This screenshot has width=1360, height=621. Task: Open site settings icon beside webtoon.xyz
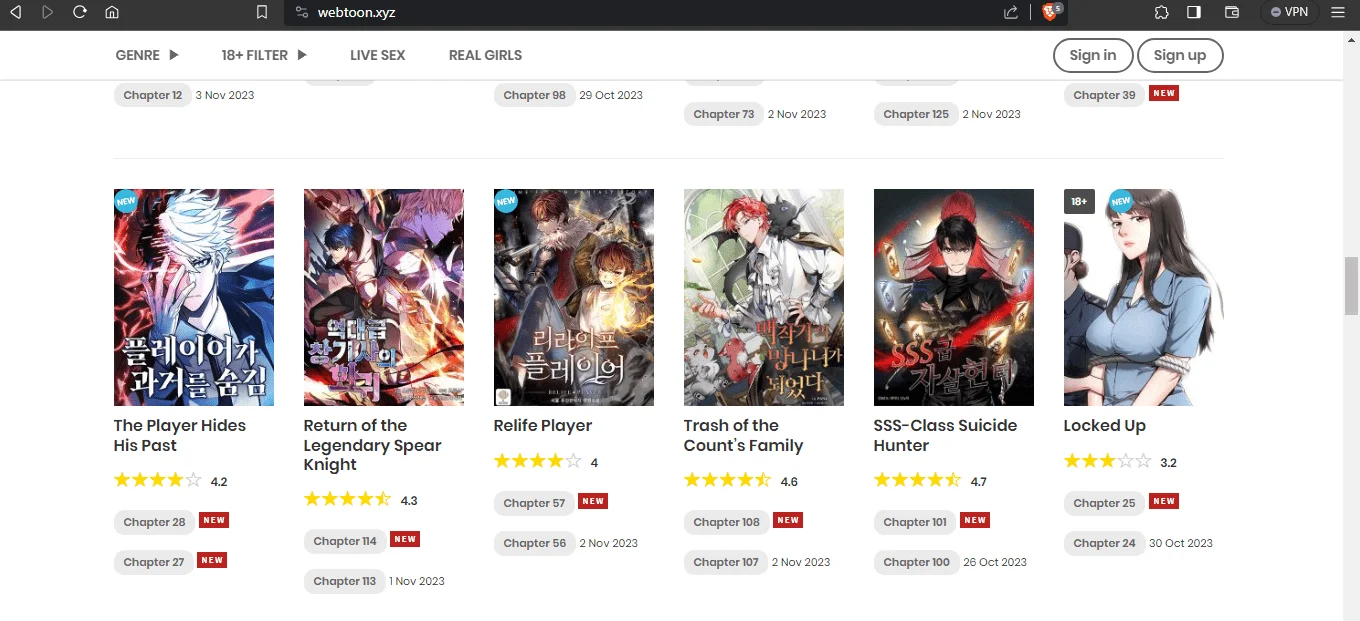301,12
